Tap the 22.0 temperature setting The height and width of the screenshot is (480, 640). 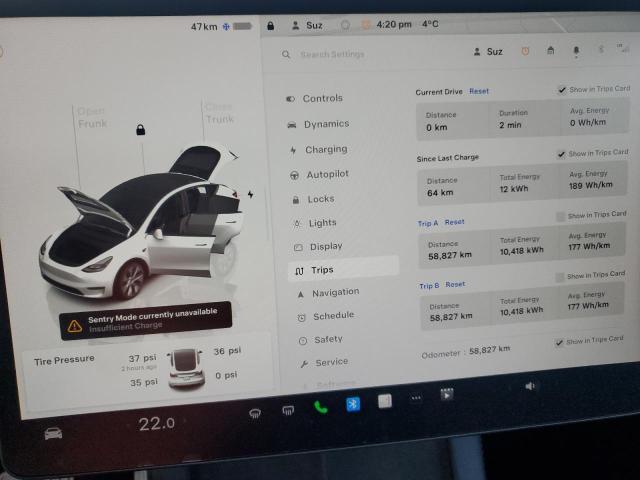[x=157, y=424]
